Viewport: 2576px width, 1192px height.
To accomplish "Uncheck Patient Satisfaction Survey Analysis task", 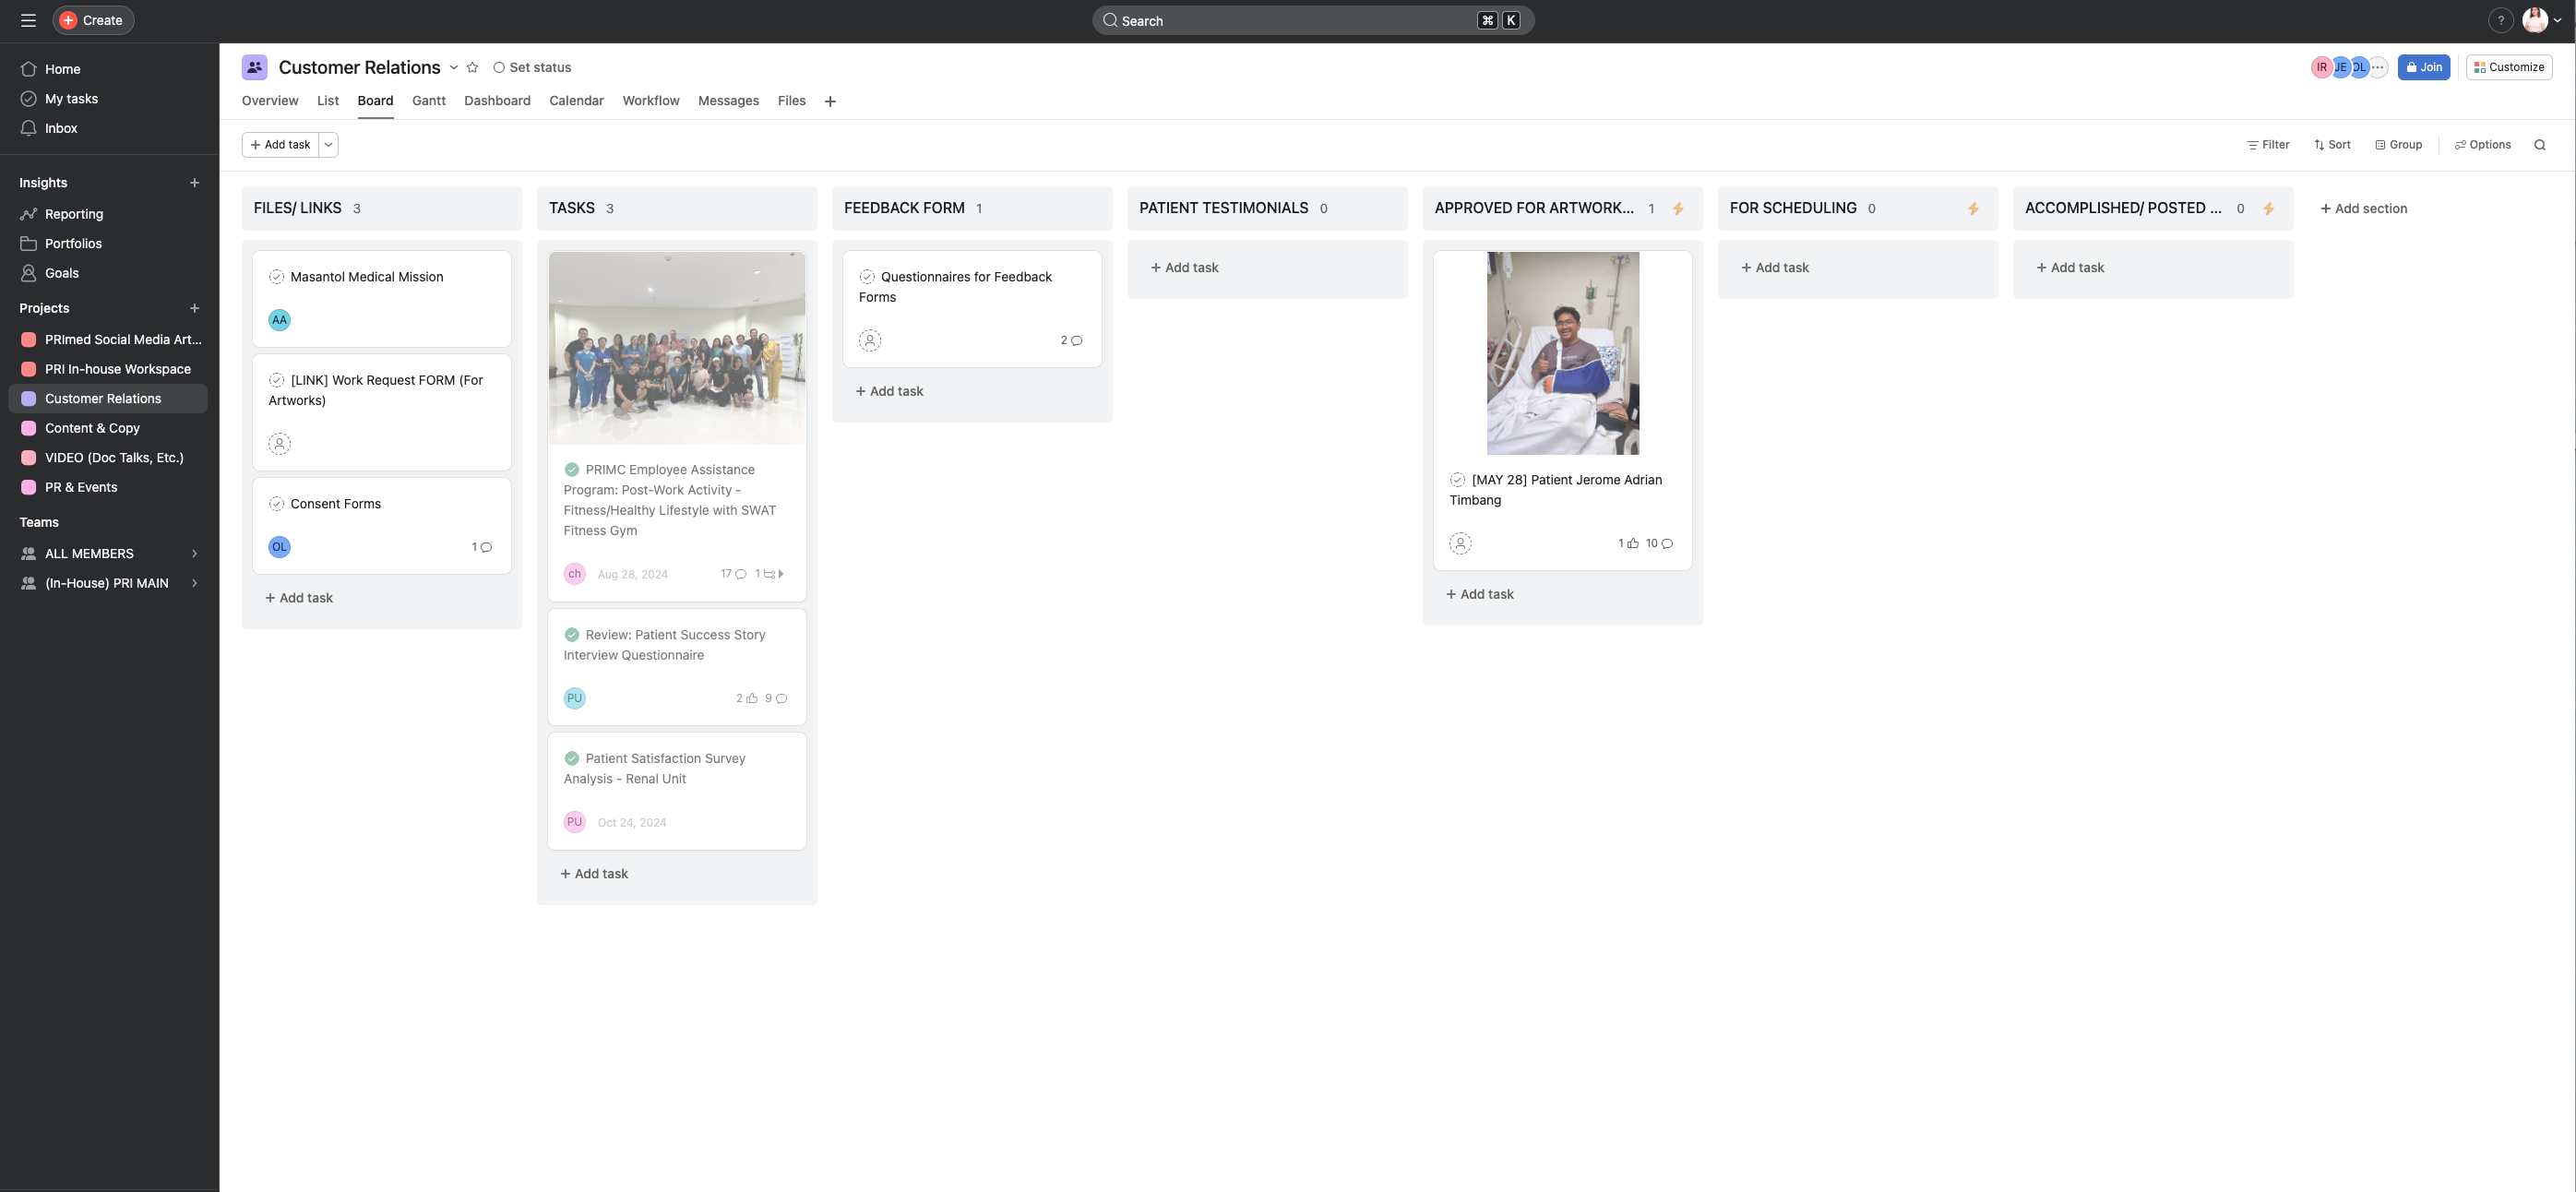I will (572, 759).
